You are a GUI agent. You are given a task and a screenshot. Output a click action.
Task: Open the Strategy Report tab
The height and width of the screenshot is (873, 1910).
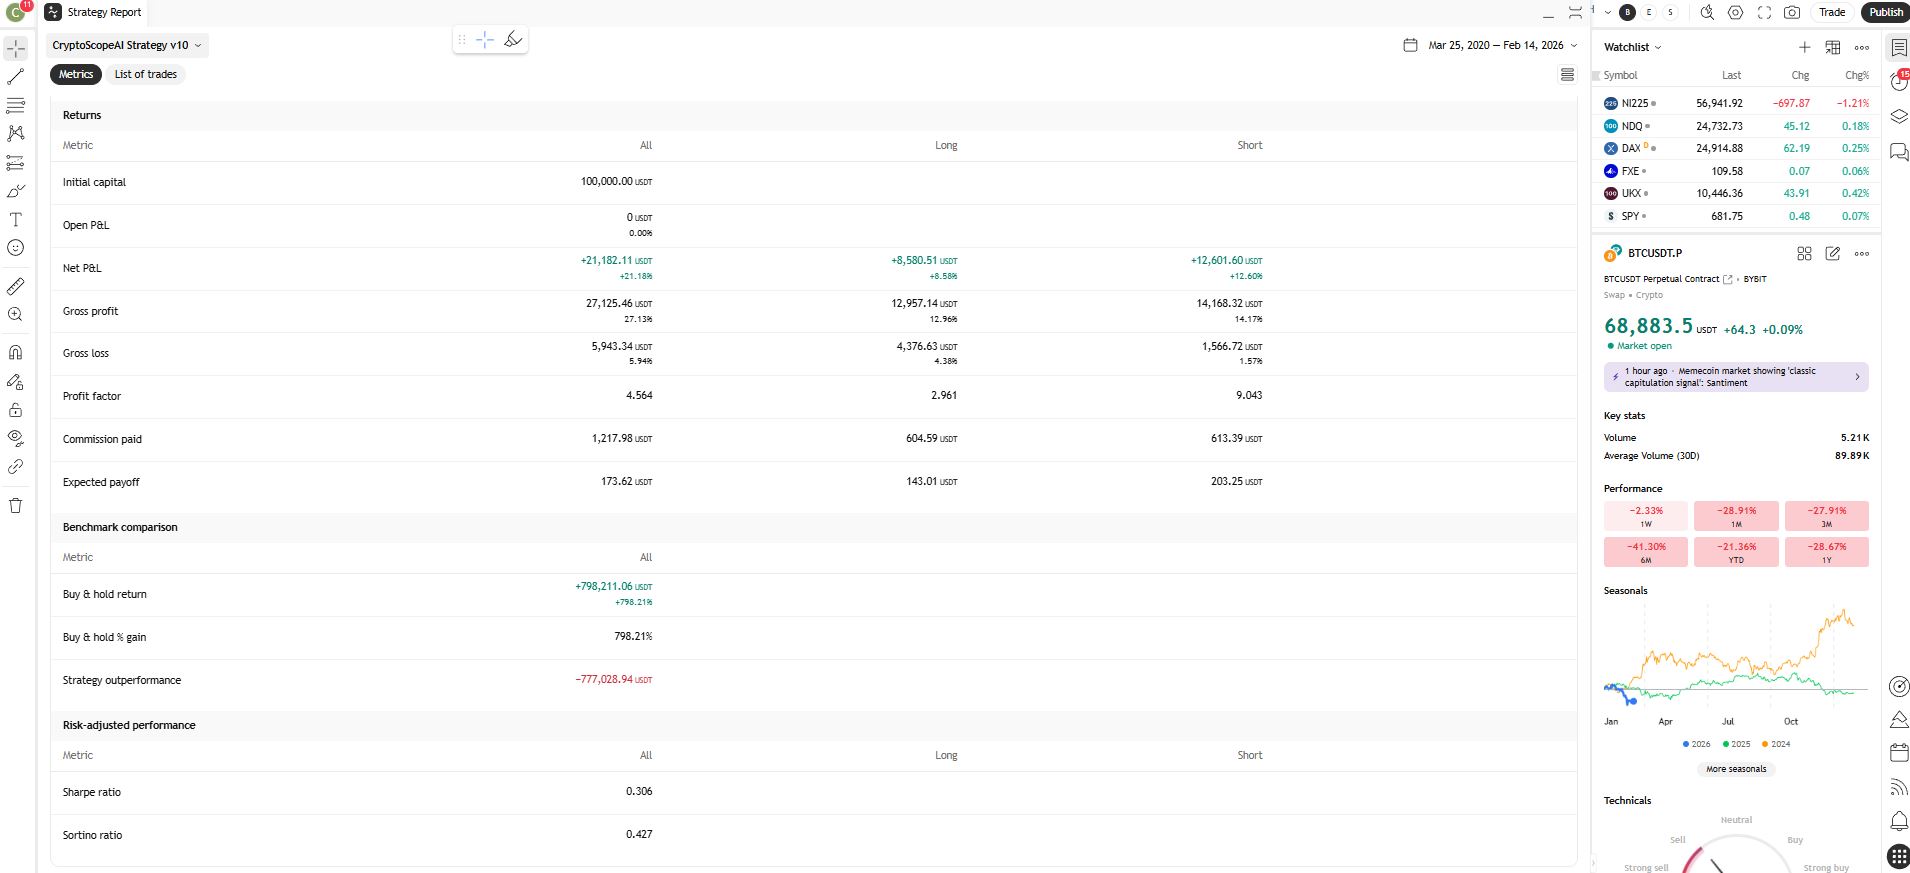coord(94,12)
